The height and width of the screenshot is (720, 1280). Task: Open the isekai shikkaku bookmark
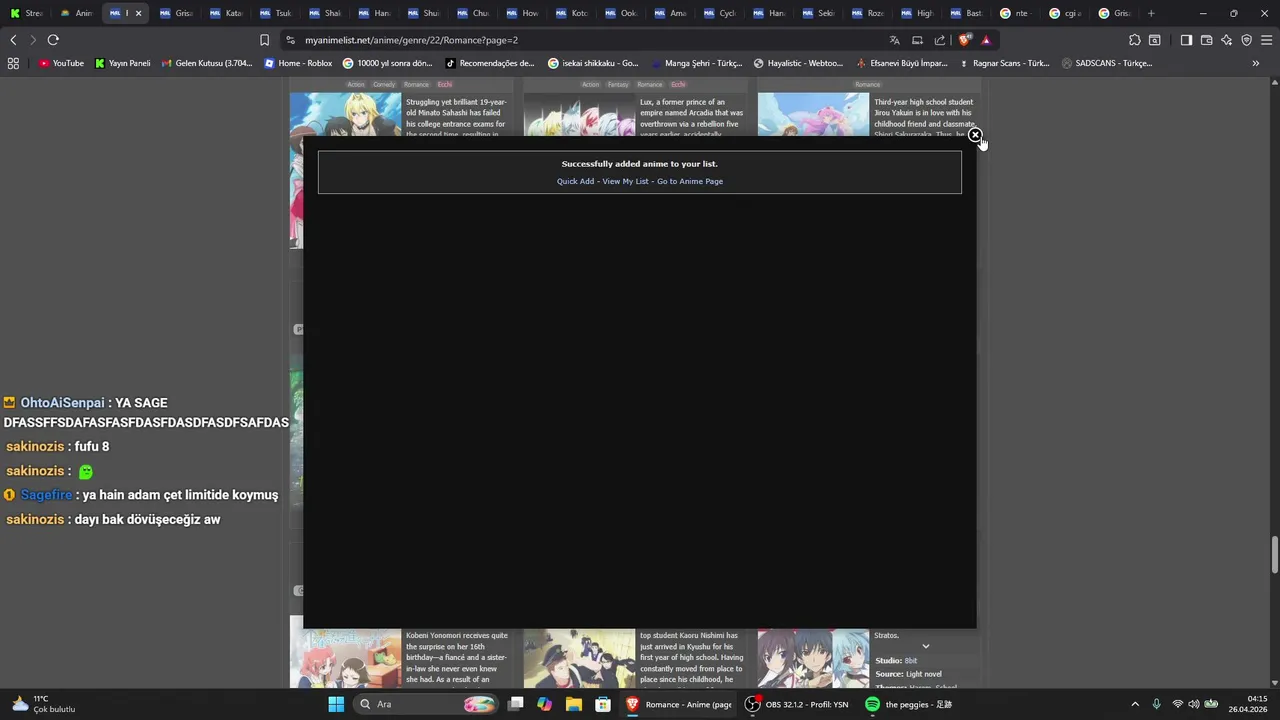click(593, 63)
